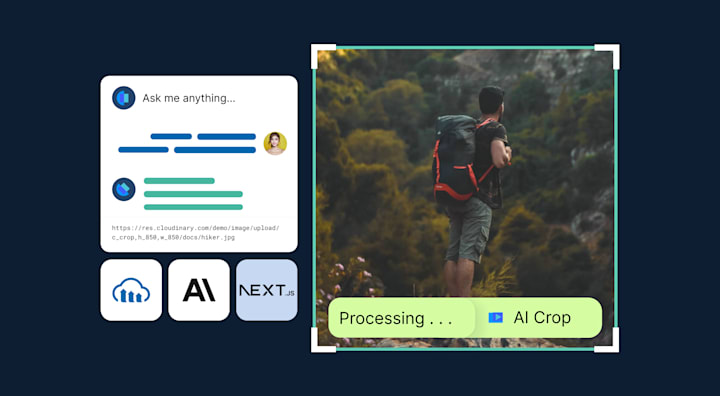Image resolution: width=720 pixels, height=396 pixels.
Task: Click the assistant avatar beside Ask me anything
Action: pos(124,98)
